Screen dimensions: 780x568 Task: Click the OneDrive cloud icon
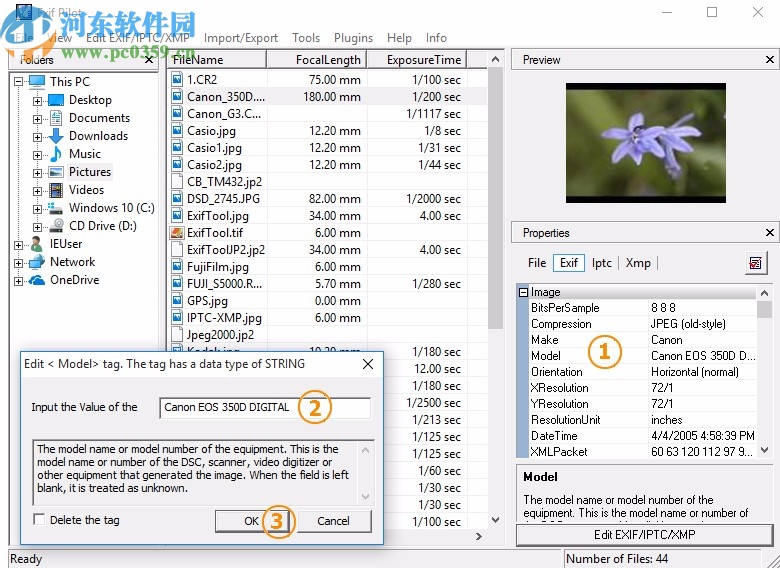[x=37, y=280]
